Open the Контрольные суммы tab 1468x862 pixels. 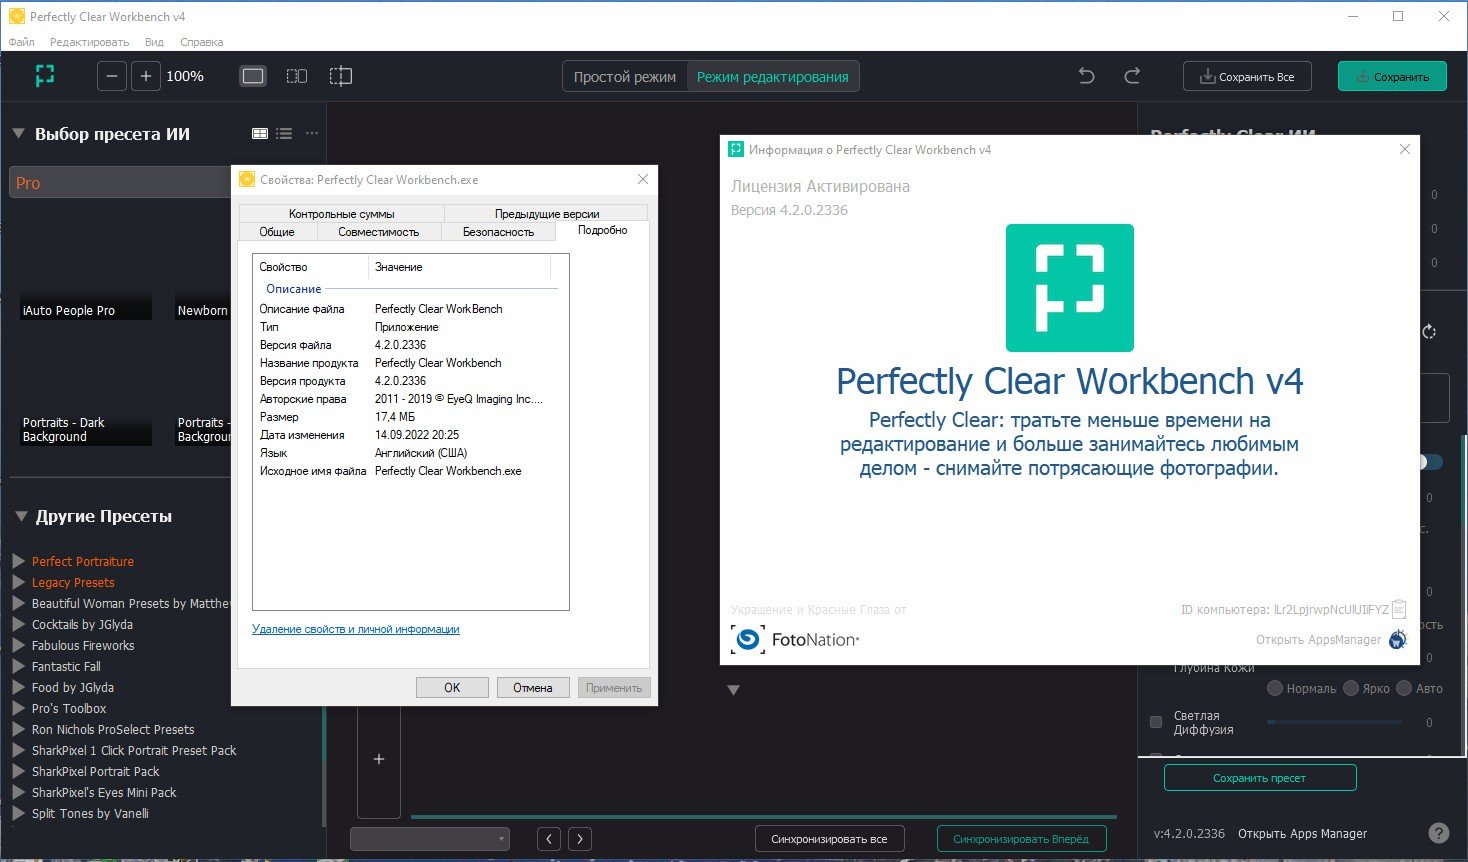(342, 213)
